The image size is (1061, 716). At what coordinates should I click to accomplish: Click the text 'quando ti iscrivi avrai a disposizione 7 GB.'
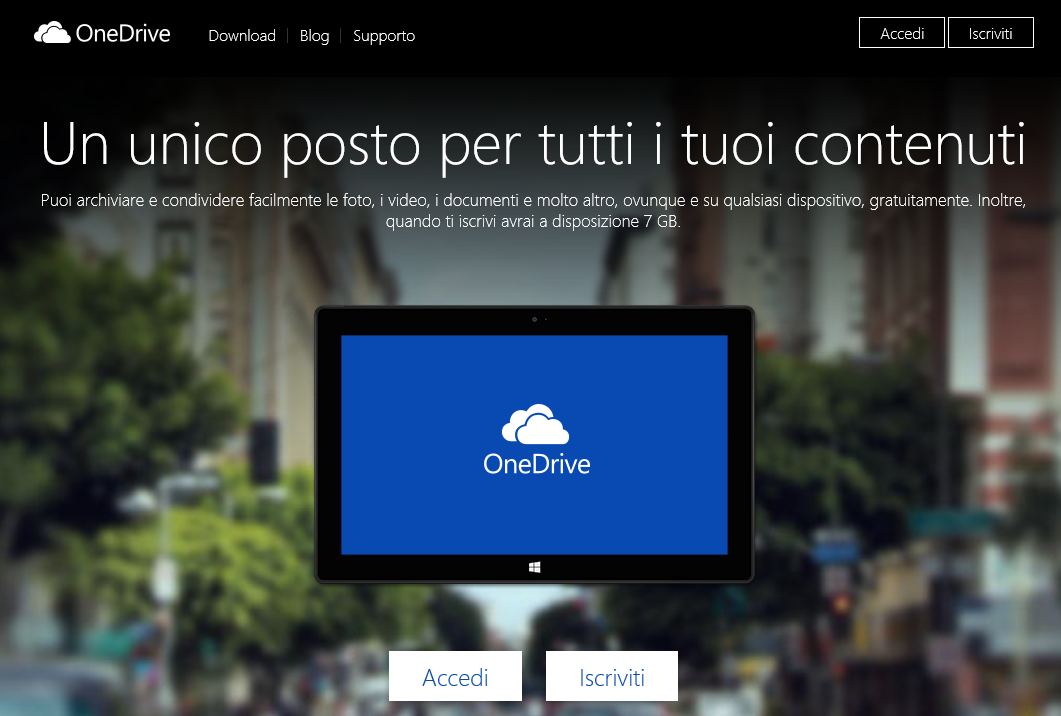pyautogui.click(x=533, y=221)
